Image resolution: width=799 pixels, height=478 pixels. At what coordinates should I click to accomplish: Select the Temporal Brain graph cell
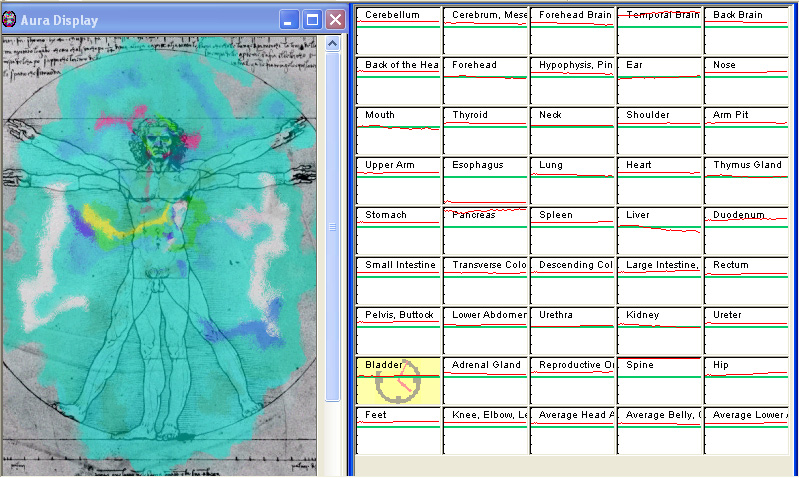tap(659, 31)
